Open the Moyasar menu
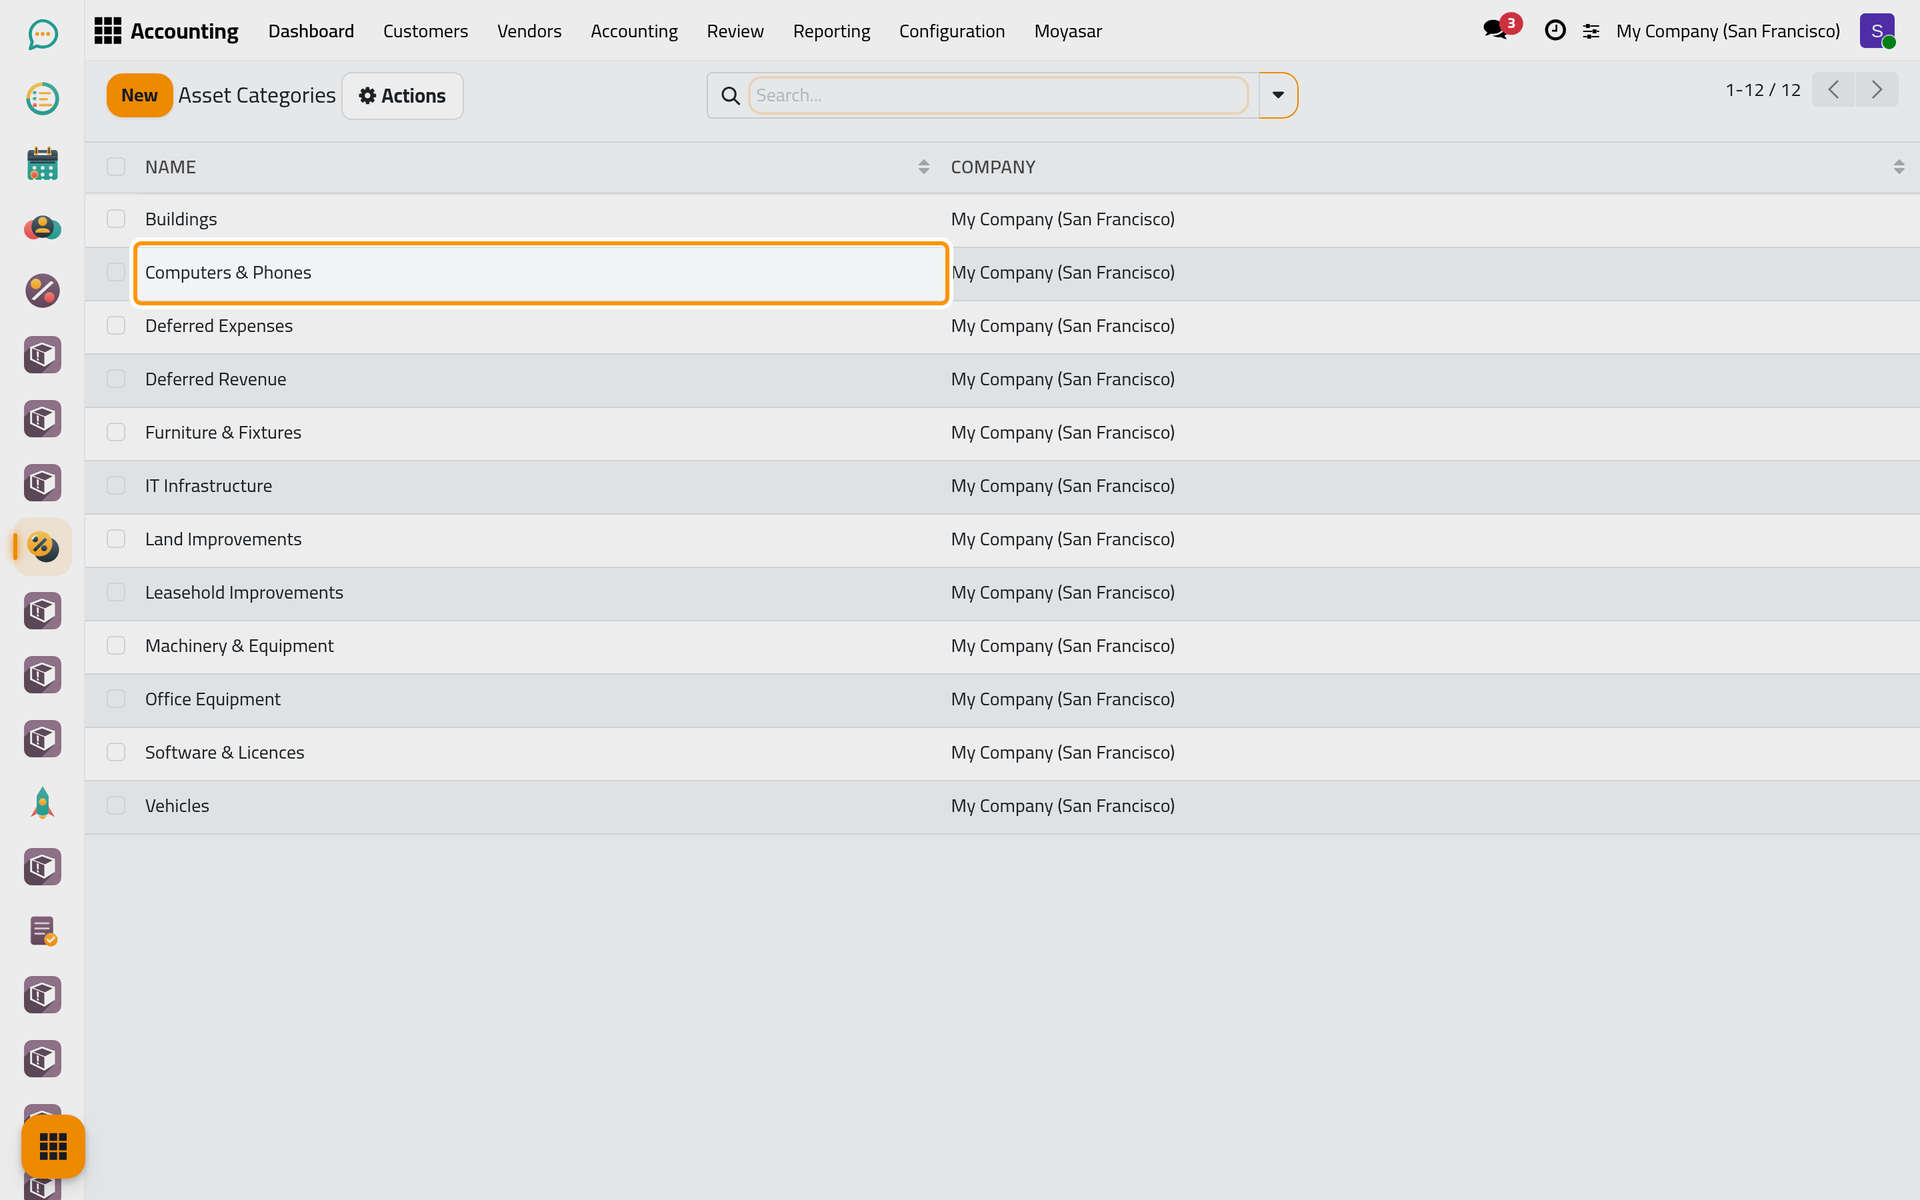 pyautogui.click(x=1067, y=31)
